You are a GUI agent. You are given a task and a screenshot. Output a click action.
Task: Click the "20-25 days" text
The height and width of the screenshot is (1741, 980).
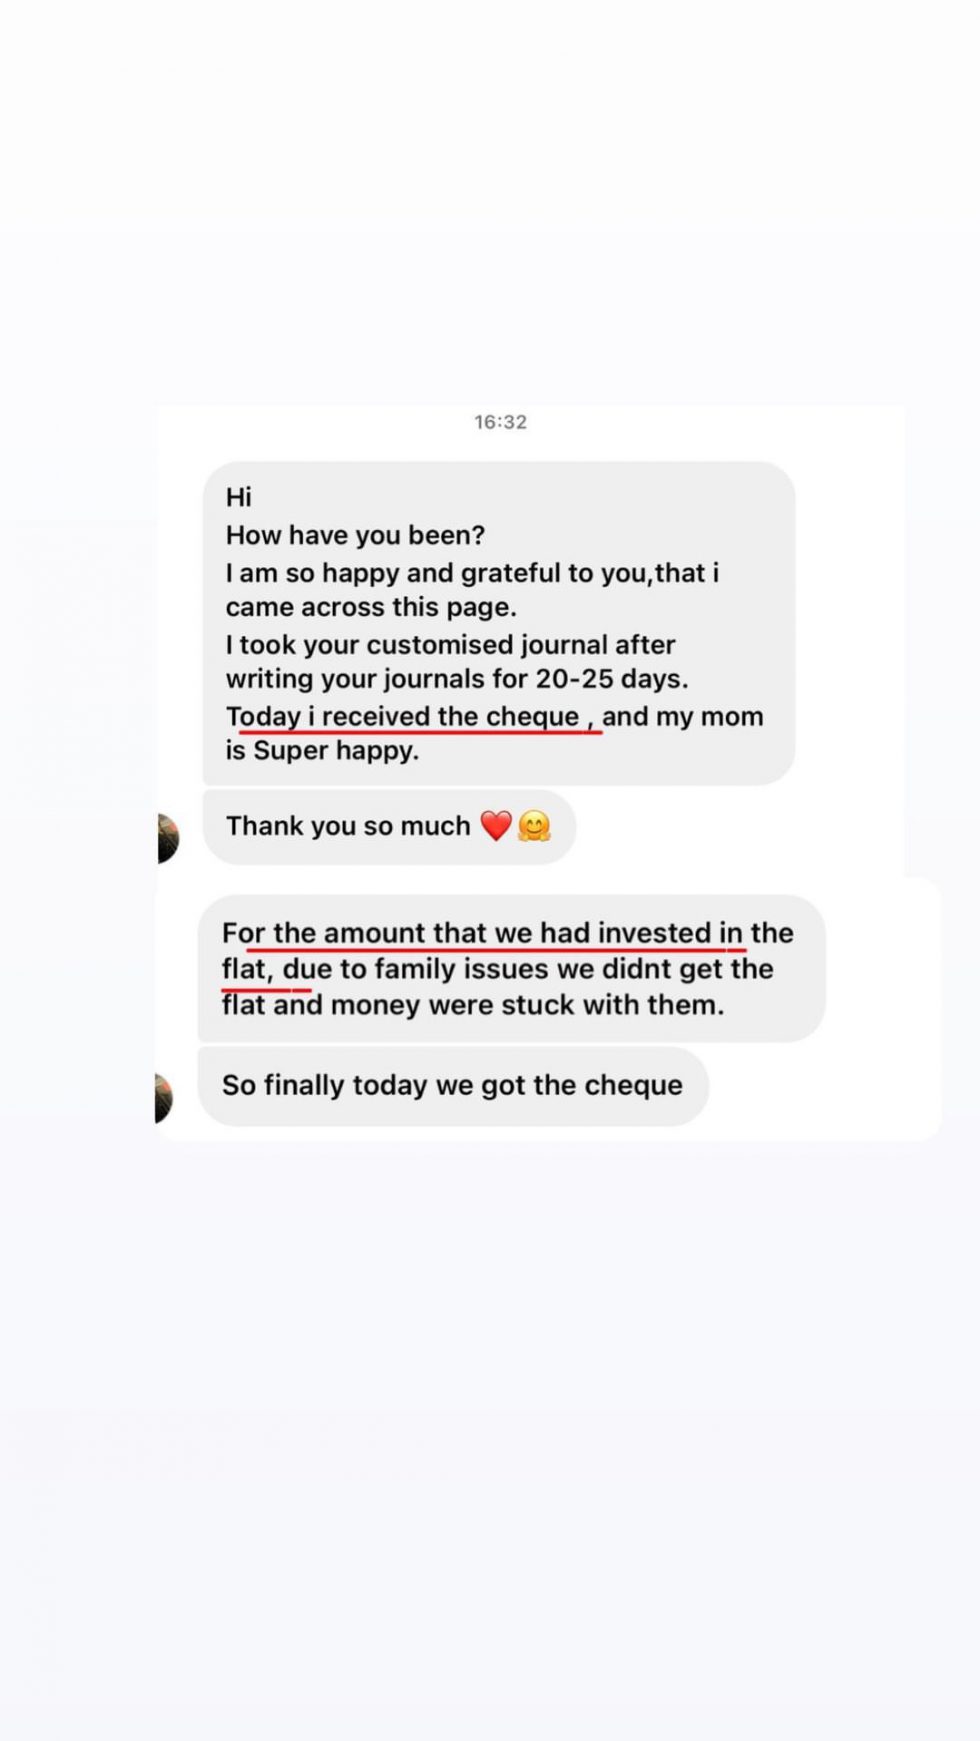[612, 679]
